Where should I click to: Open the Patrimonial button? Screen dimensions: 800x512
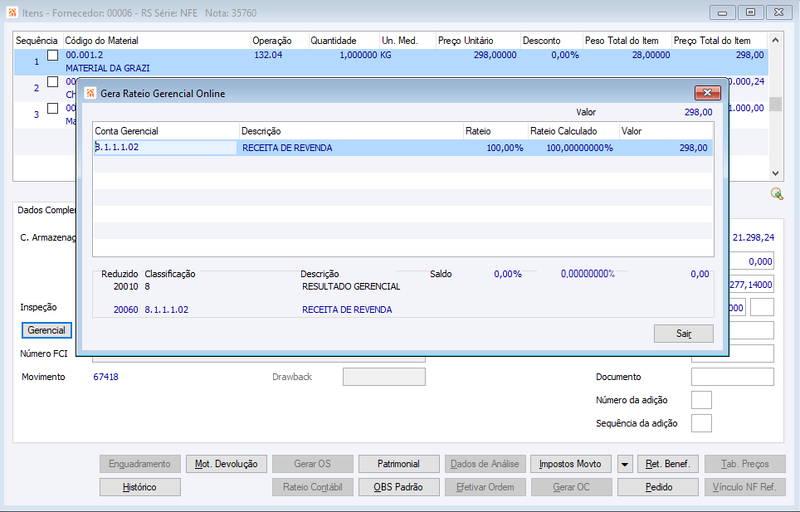[398, 464]
